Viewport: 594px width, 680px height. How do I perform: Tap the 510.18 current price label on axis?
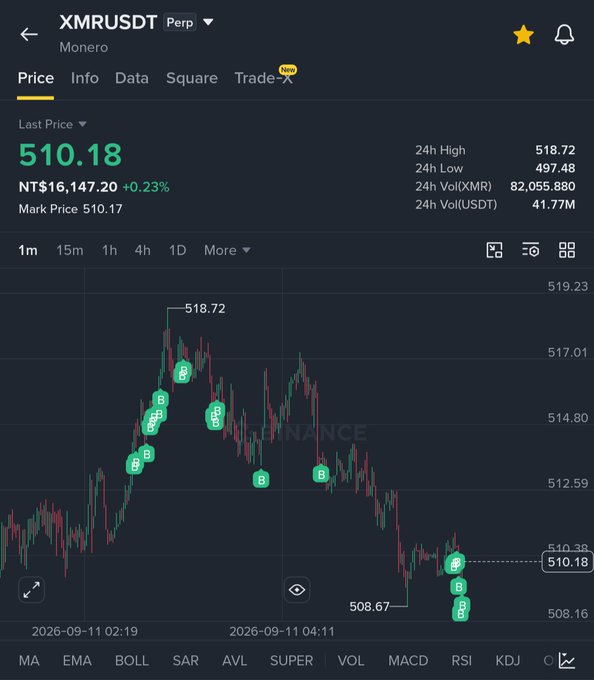[568, 562]
